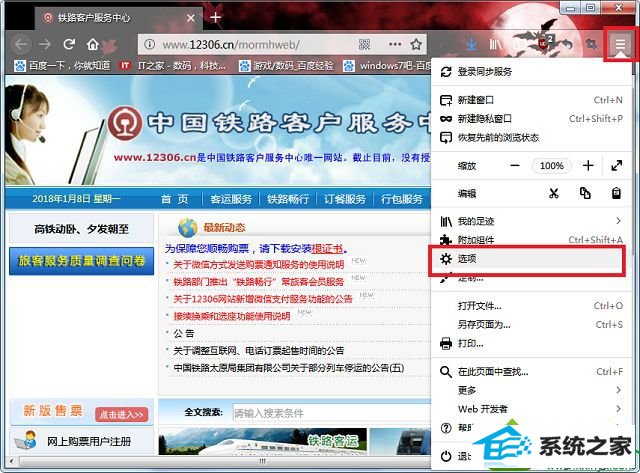Open 关于12306网站新增微信支付服务功能的公告

pos(262,299)
